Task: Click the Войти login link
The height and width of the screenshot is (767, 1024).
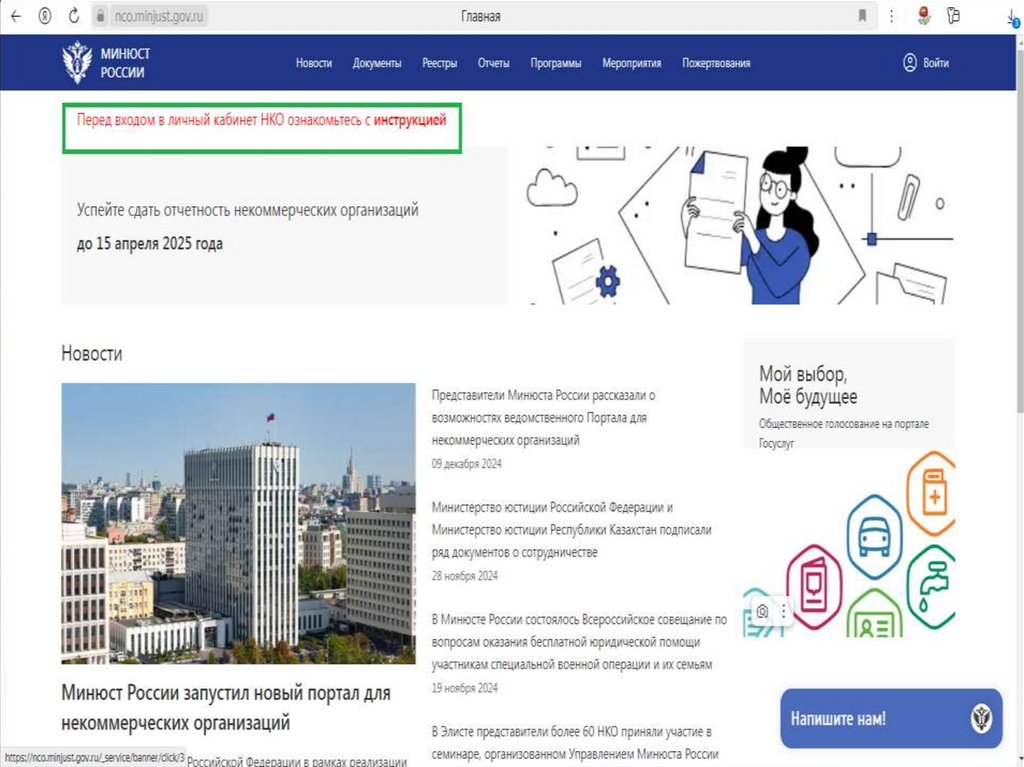Action: click(935, 63)
